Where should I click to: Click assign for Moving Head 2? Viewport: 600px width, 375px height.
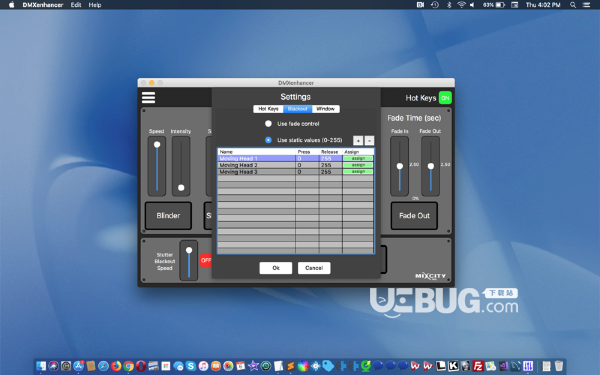click(x=358, y=165)
